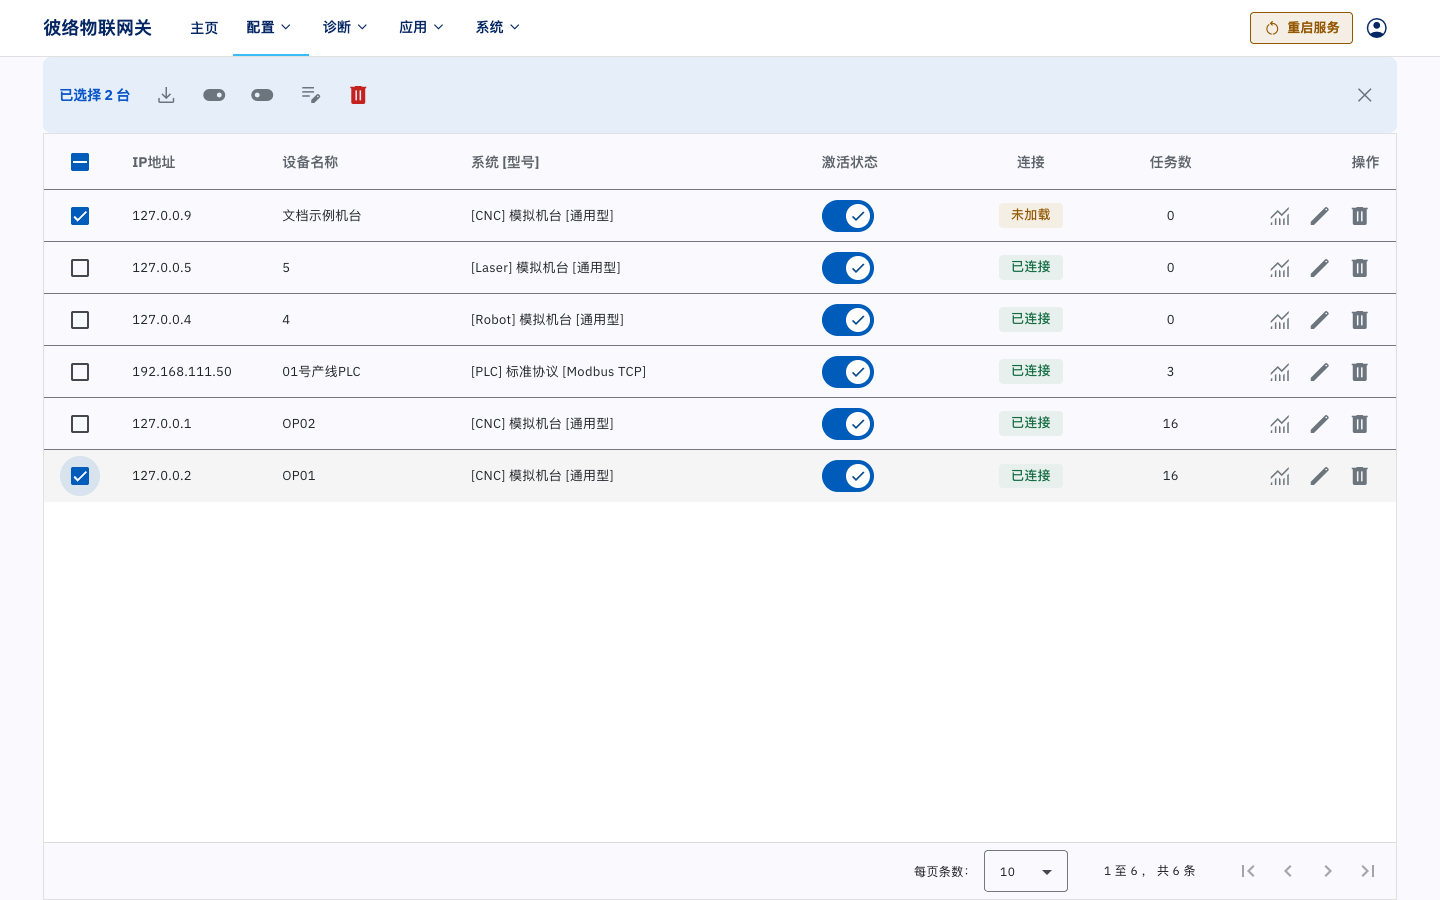Toggle the activation switch for 127.0.0.5
The image size is (1440, 900).
848,268
